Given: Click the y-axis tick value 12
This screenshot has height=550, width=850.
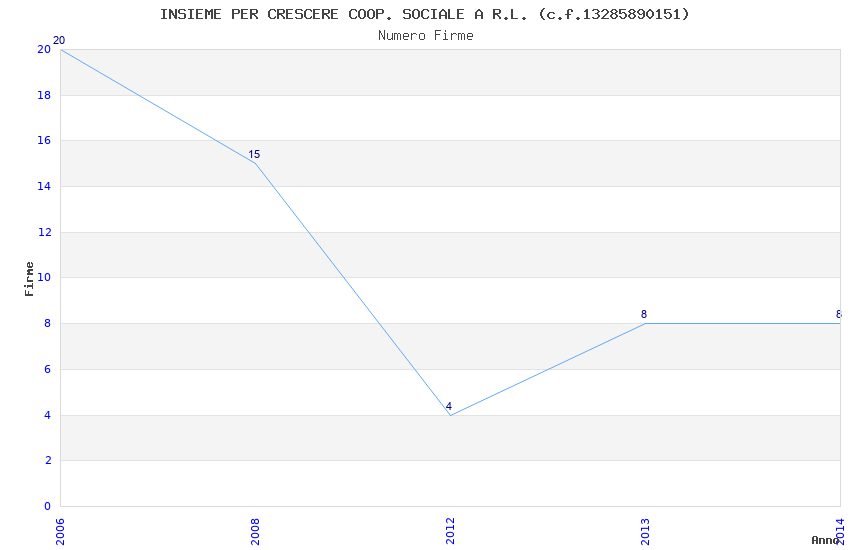Looking at the screenshot, I should coord(44,232).
